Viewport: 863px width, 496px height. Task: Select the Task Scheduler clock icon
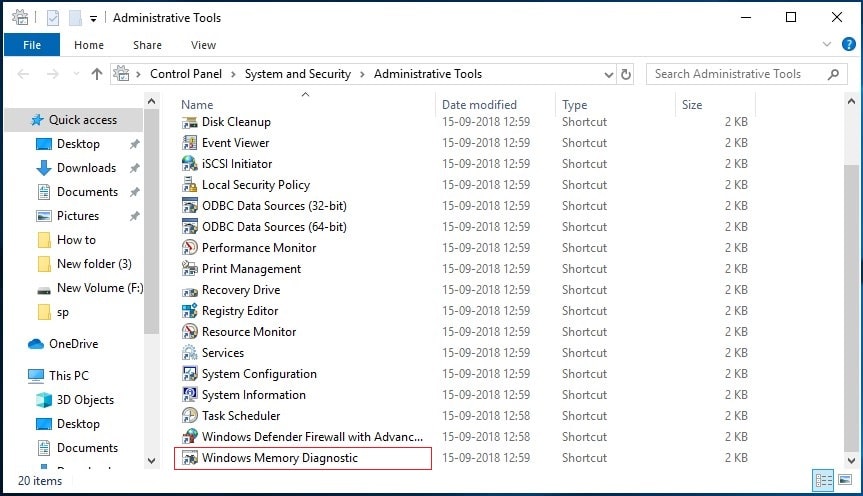pos(189,416)
